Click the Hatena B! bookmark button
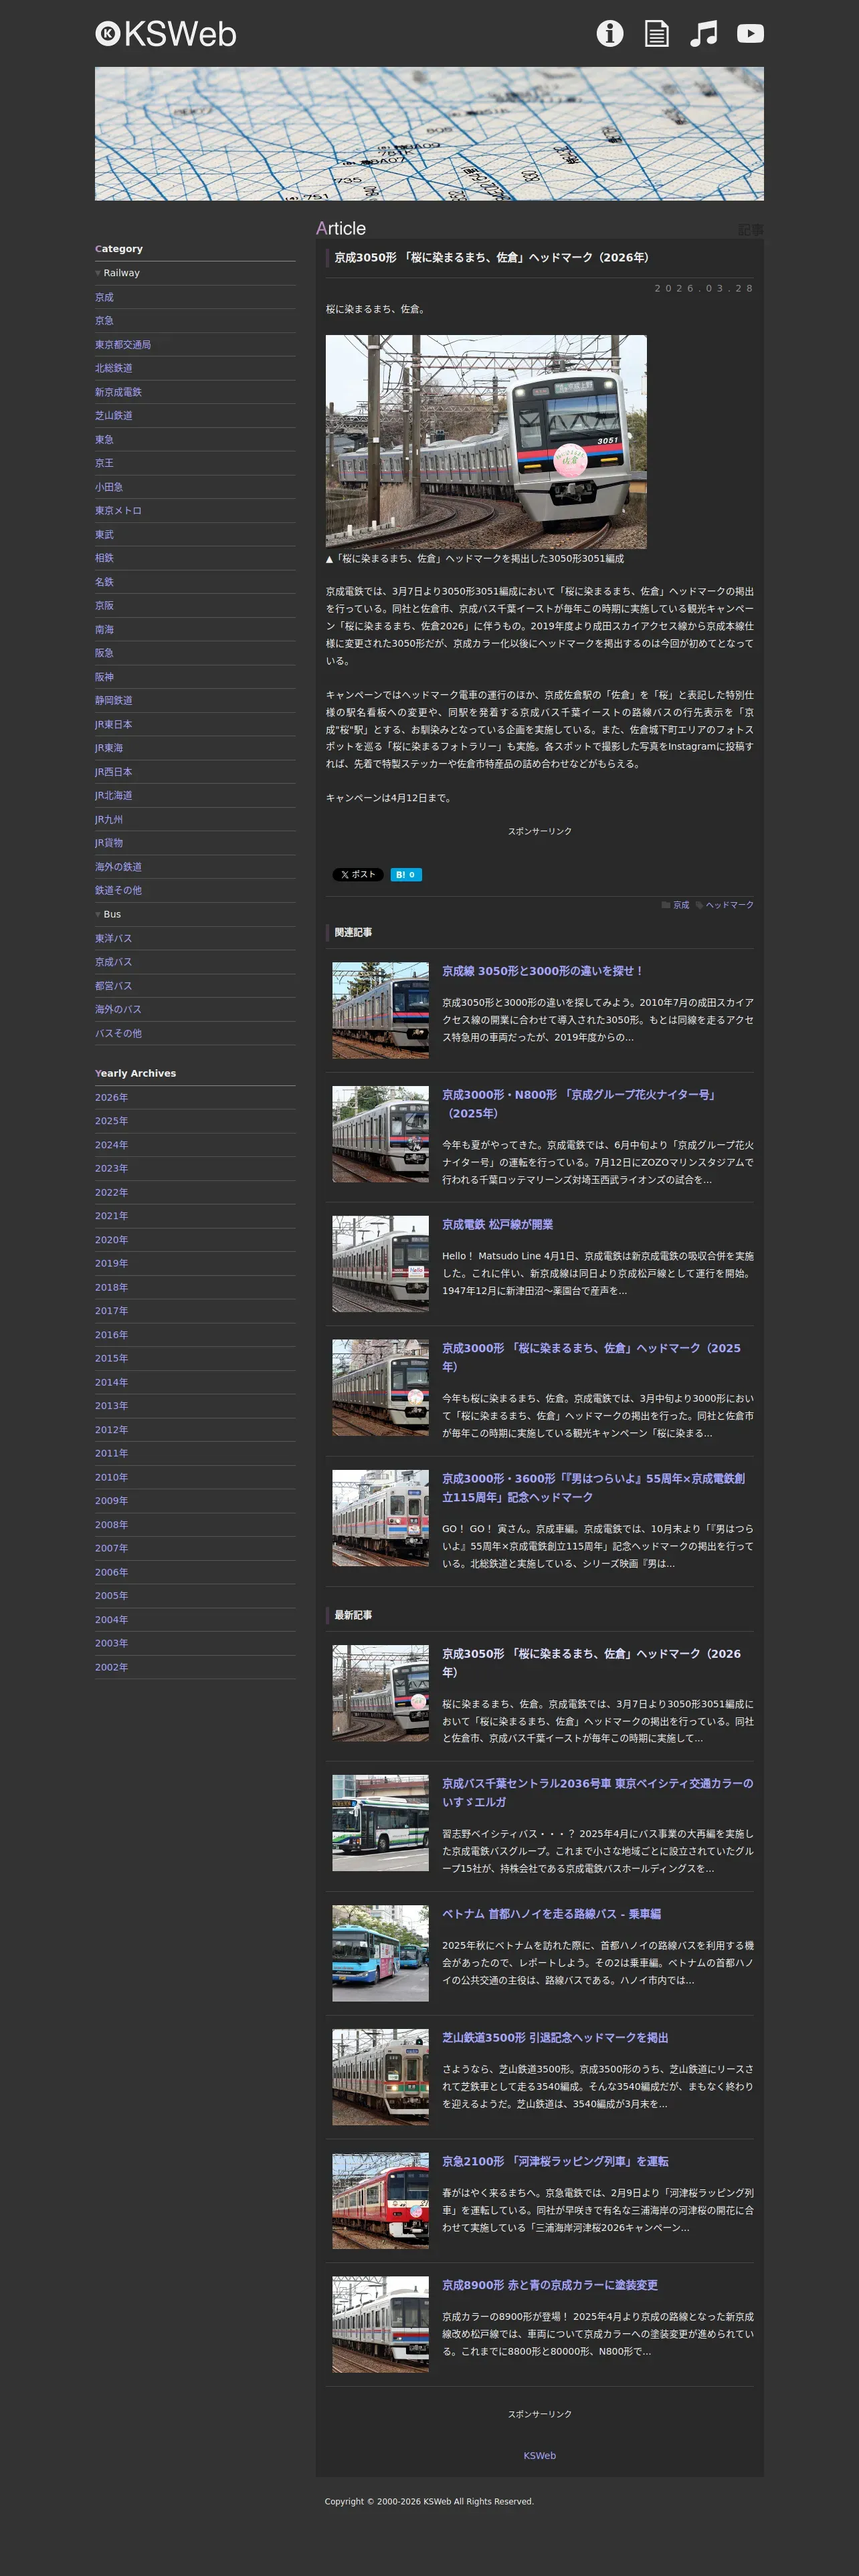 (406, 875)
